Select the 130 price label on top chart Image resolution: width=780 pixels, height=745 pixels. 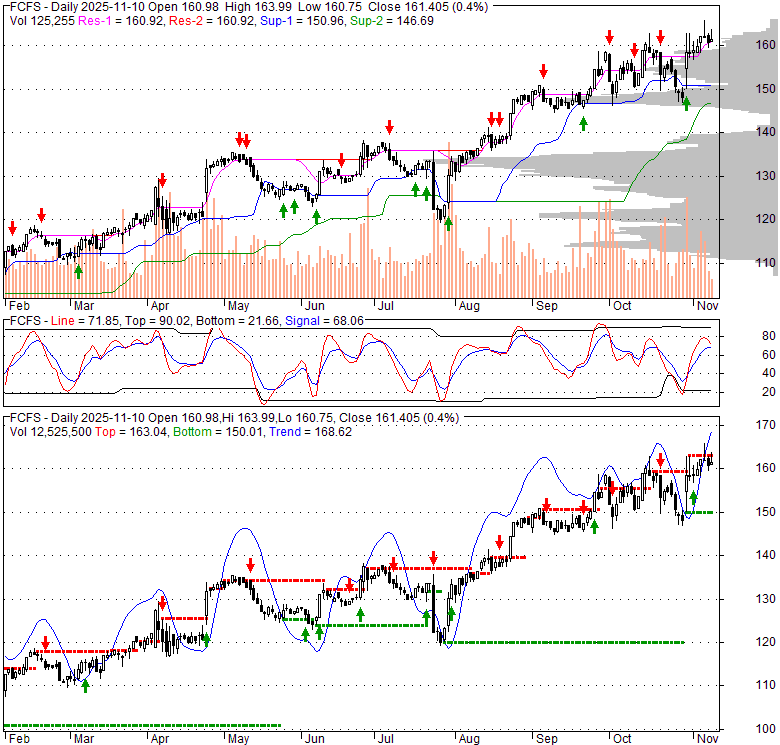(765, 176)
